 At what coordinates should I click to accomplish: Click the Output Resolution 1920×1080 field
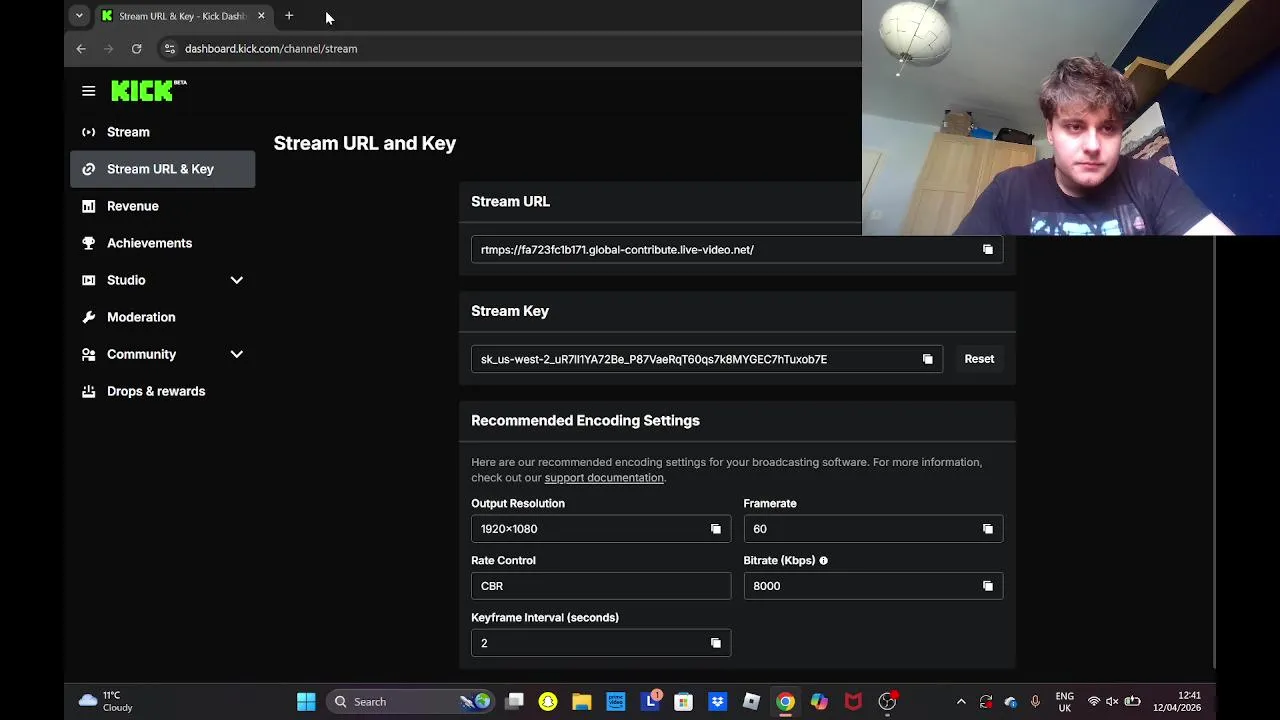(x=601, y=529)
